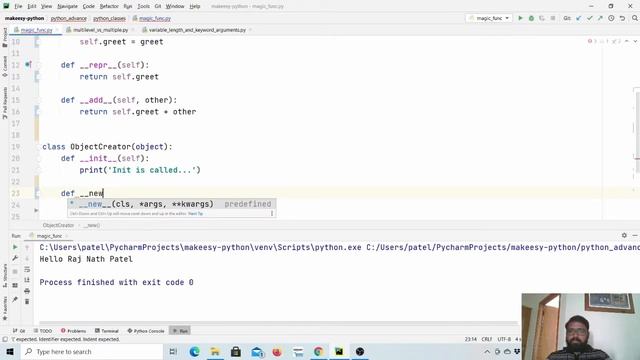Open Search Everywhere magnifier icon
Screen dimensions: 640x360
coord(635,18)
